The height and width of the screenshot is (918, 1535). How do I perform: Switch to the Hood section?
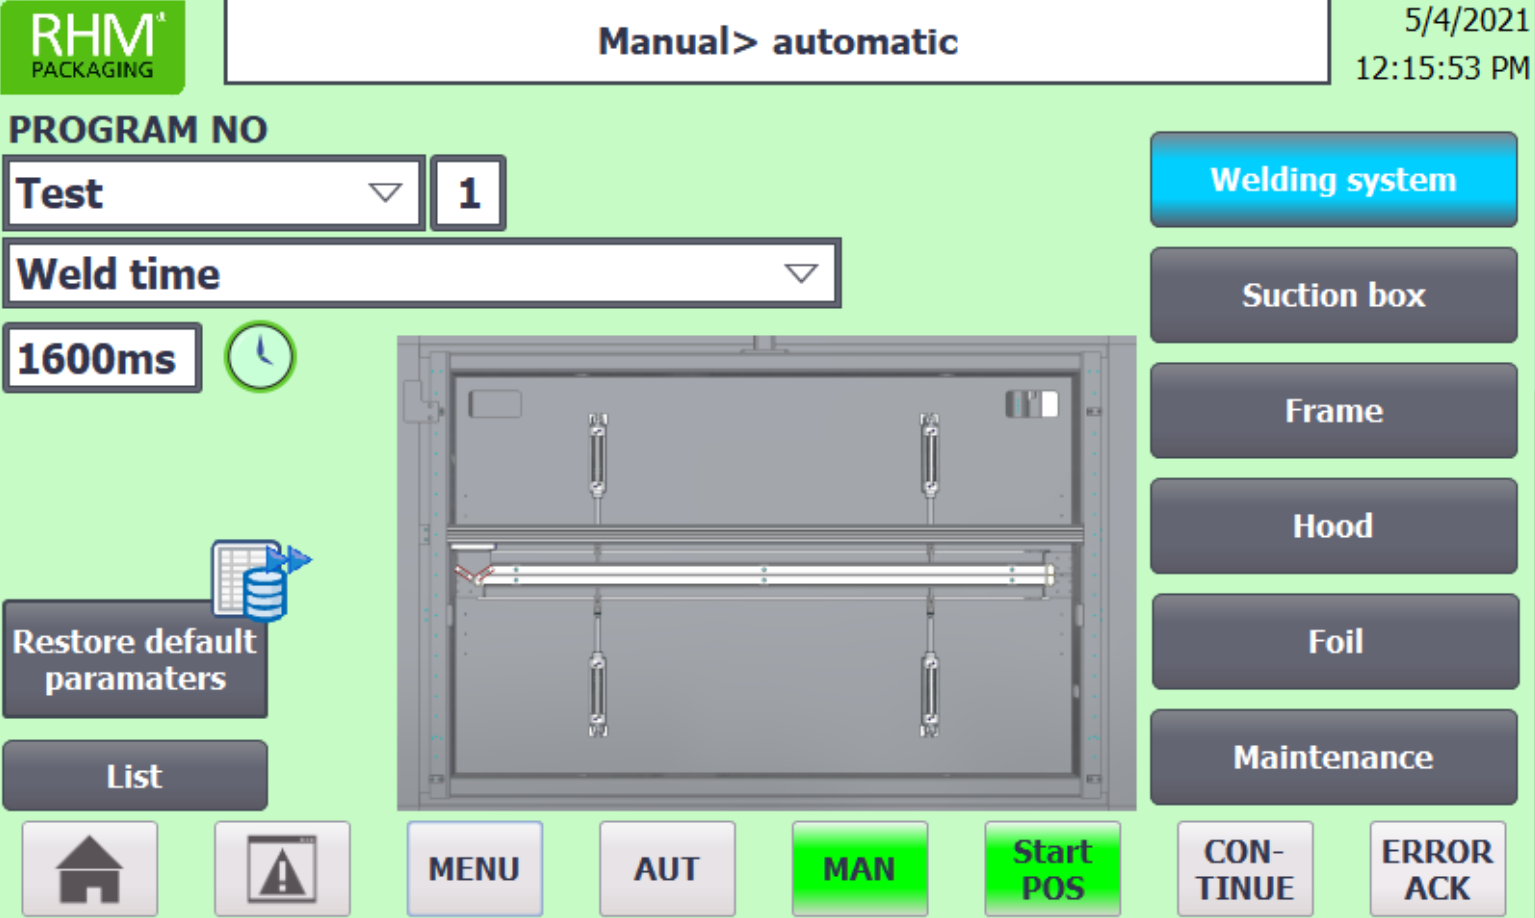1333,526
